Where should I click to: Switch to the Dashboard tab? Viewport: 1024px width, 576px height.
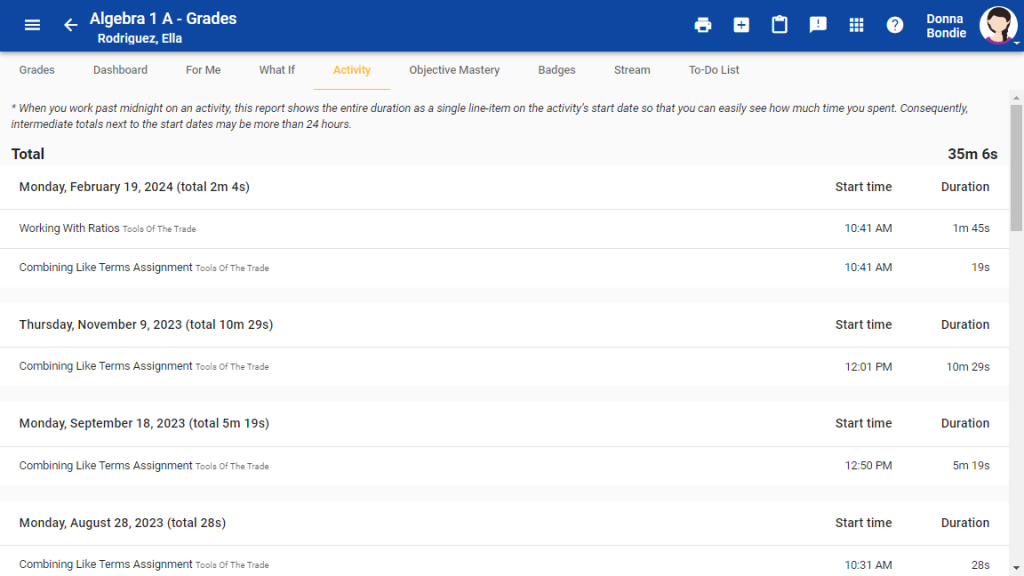120,70
